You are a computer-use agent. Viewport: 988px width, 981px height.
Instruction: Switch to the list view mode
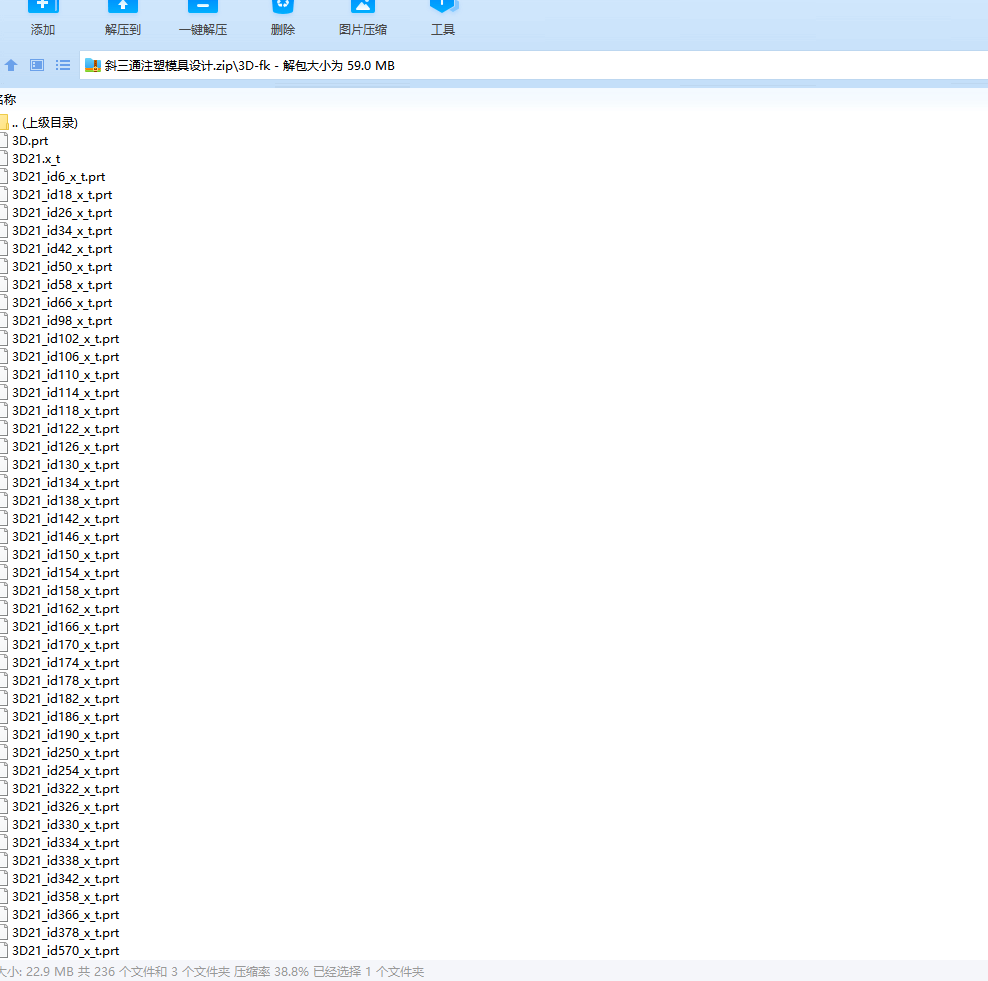[x=63, y=65]
